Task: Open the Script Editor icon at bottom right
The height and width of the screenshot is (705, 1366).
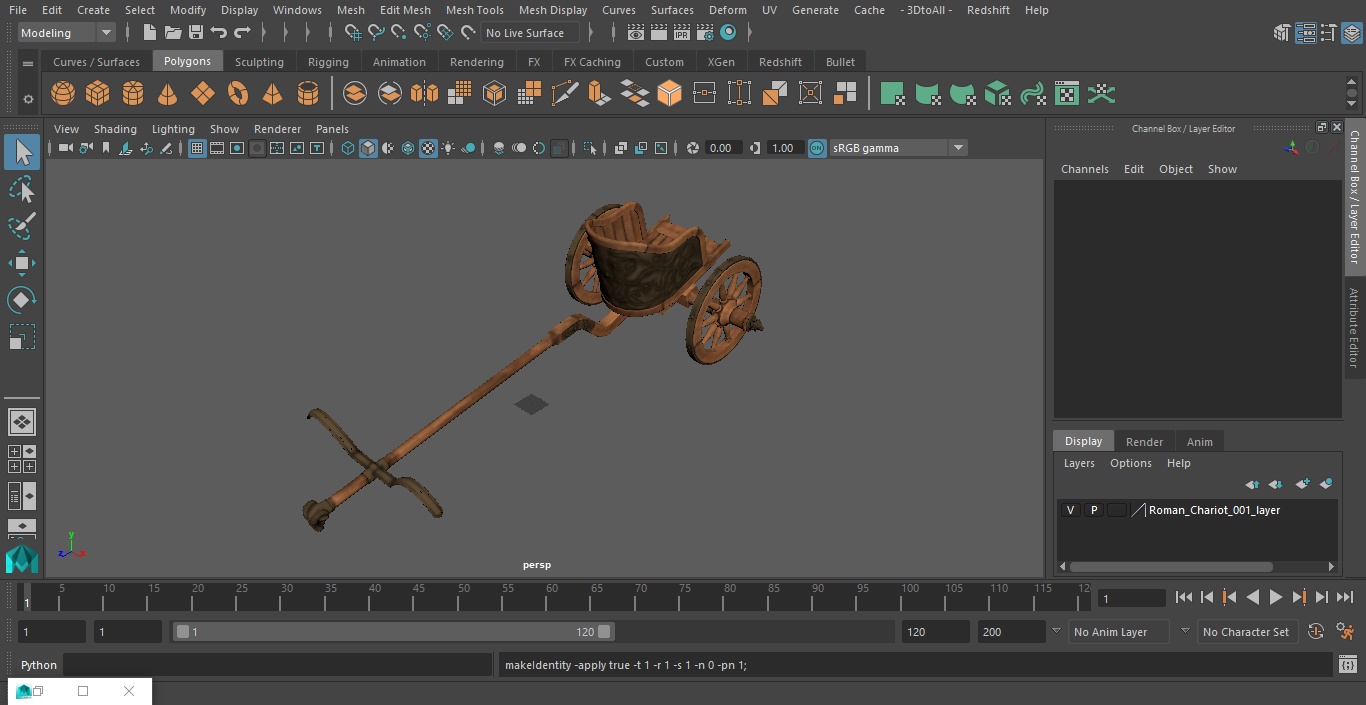Action: [x=1347, y=665]
